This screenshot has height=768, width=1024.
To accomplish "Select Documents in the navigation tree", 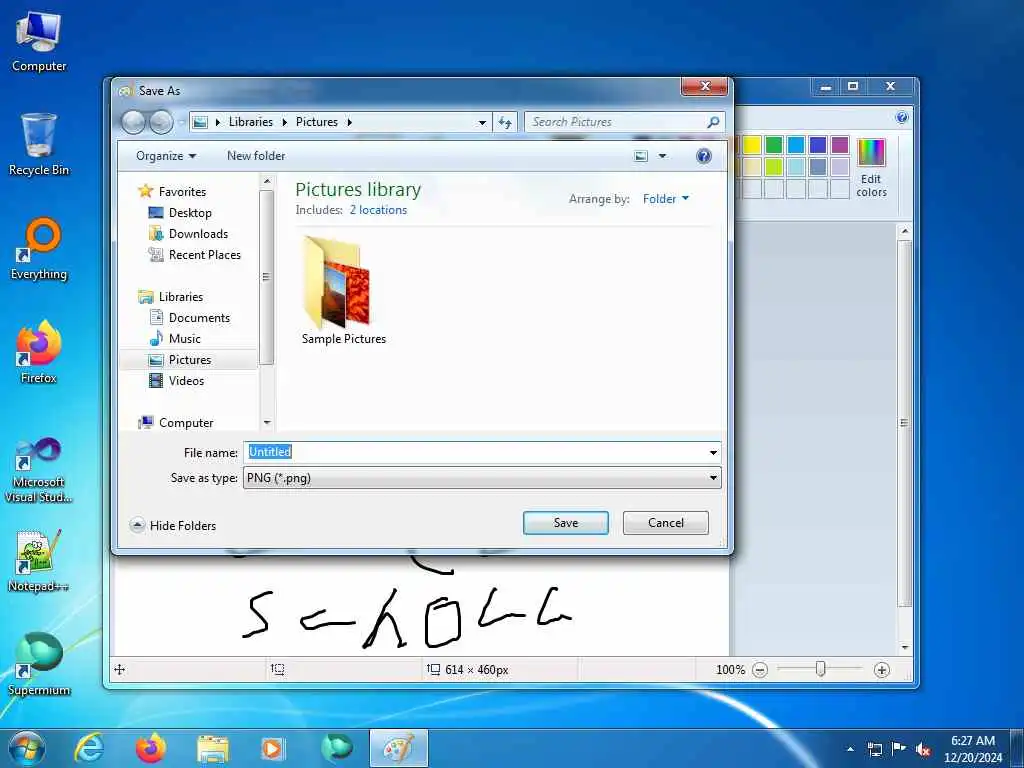I will 190,318.
